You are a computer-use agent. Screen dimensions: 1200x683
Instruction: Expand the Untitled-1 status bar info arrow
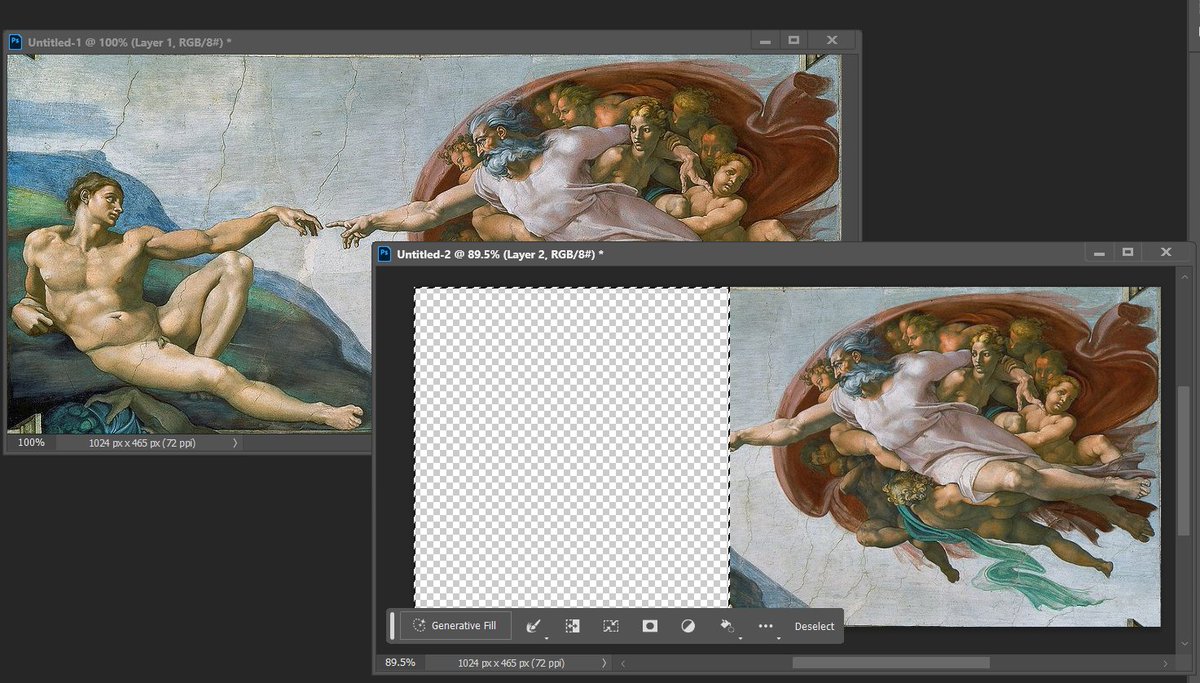[235, 442]
